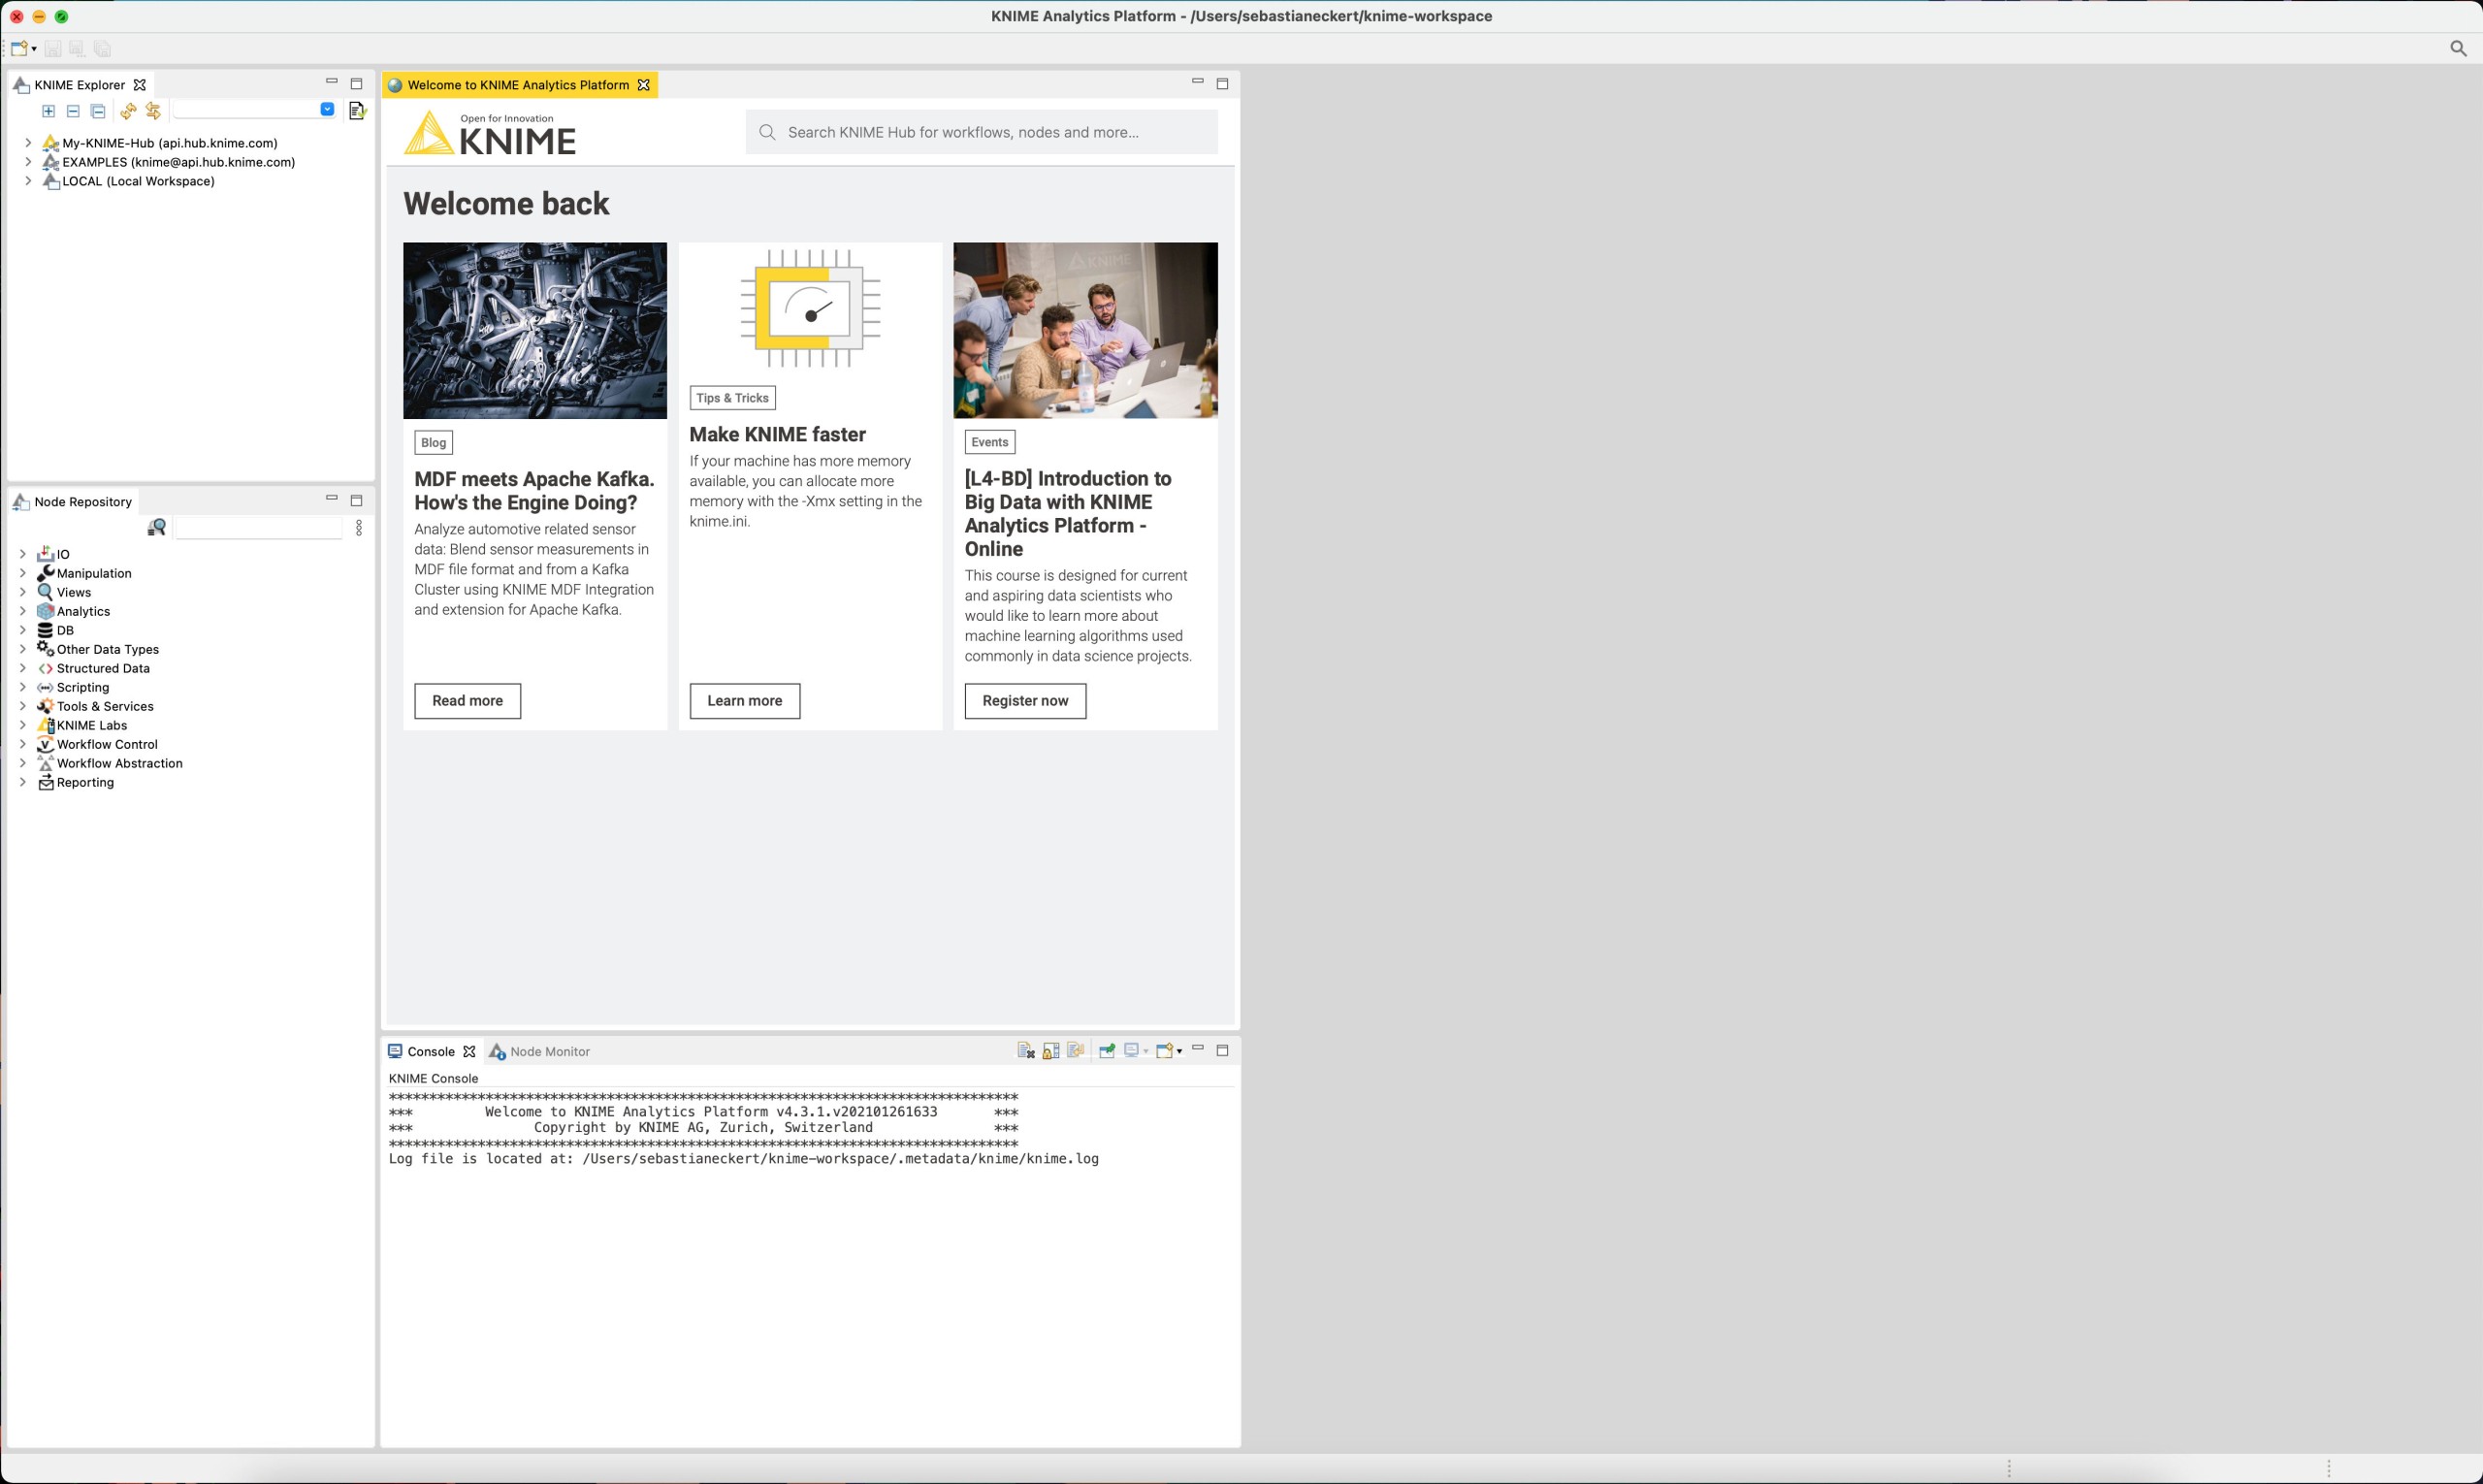
Task: Expand EXAMPLES mount point
Action: pos(28,162)
